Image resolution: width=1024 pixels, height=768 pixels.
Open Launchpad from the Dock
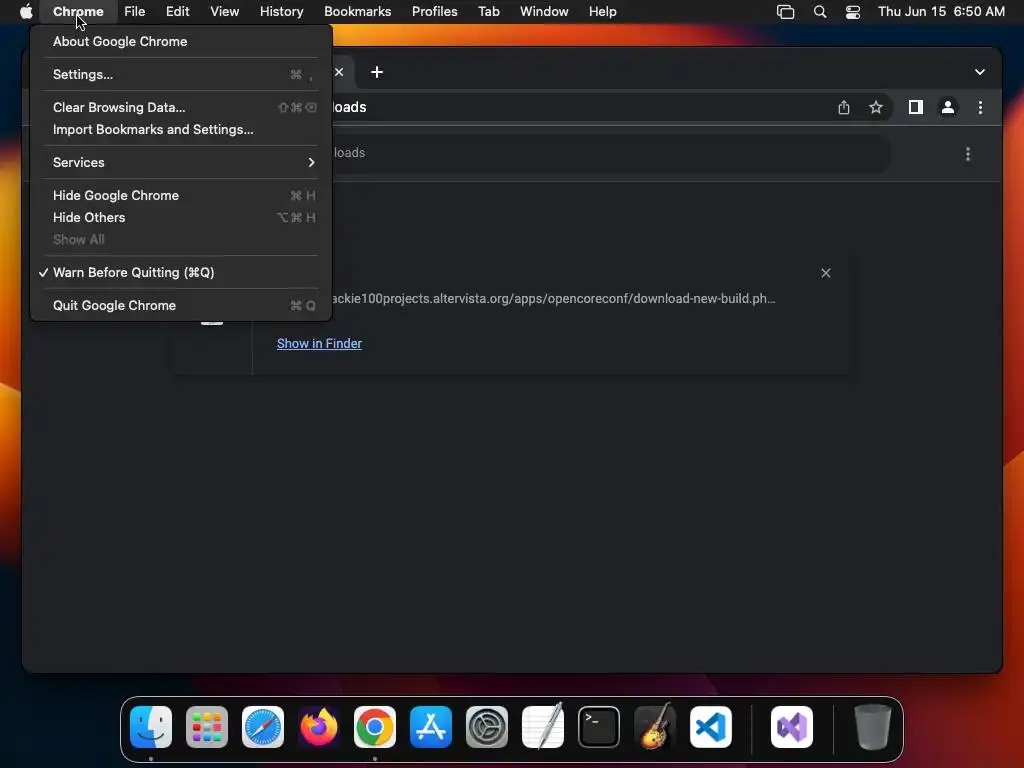(x=206, y=727)
